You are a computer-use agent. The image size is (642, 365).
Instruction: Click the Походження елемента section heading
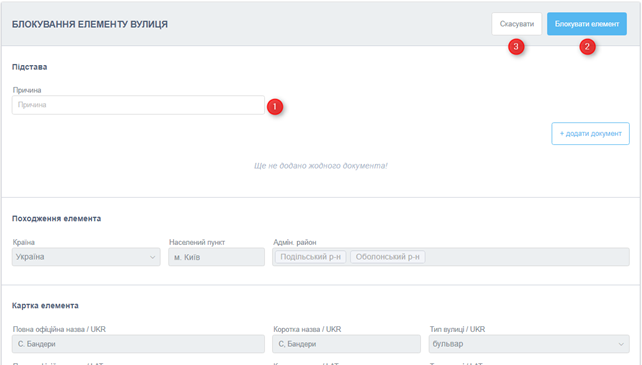57,218
